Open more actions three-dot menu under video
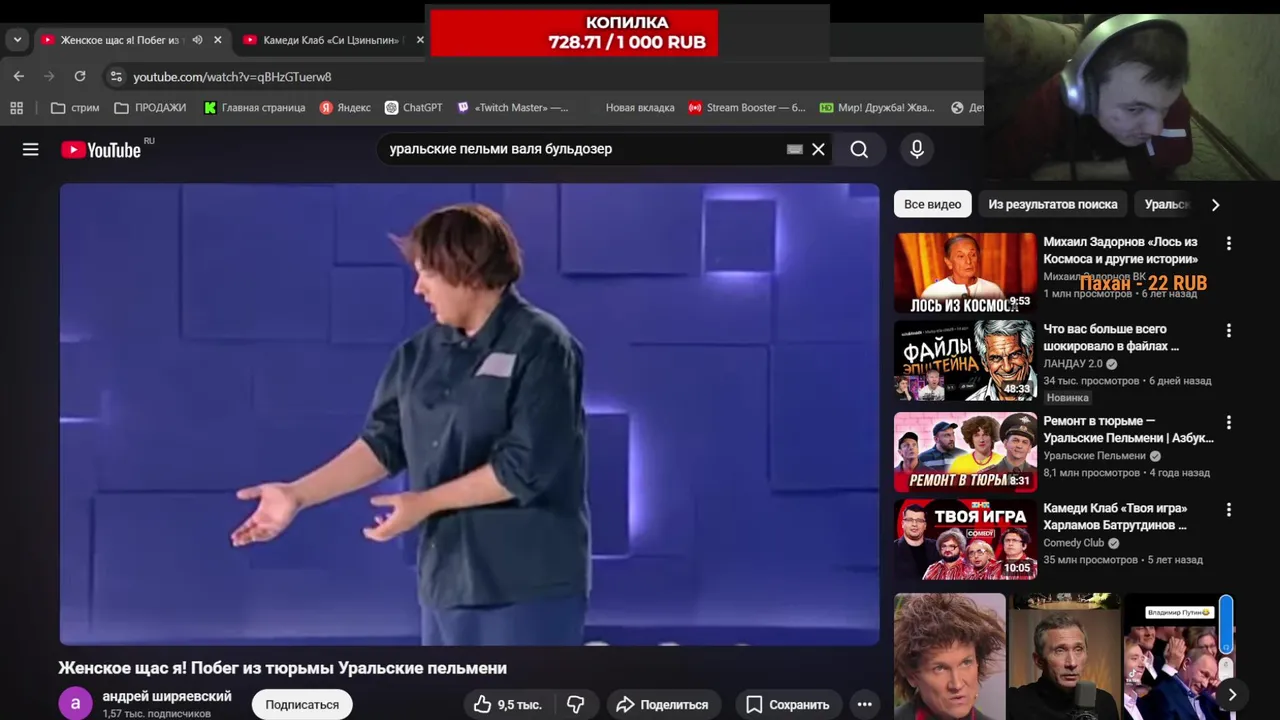The height and width of the screenshot is (720, 1280). [x=865, y=704]
